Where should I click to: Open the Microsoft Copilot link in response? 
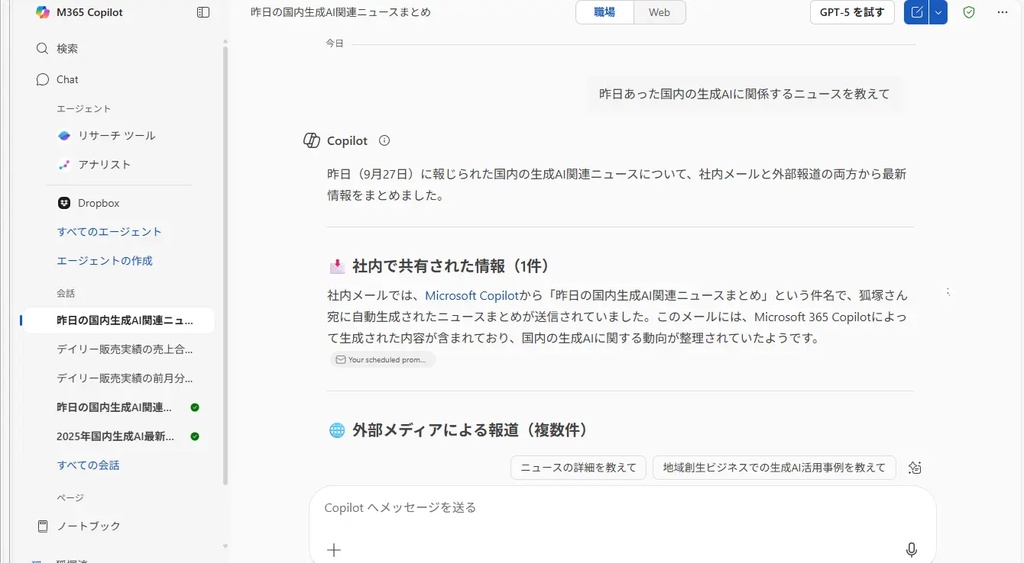[x=472, y=295]
